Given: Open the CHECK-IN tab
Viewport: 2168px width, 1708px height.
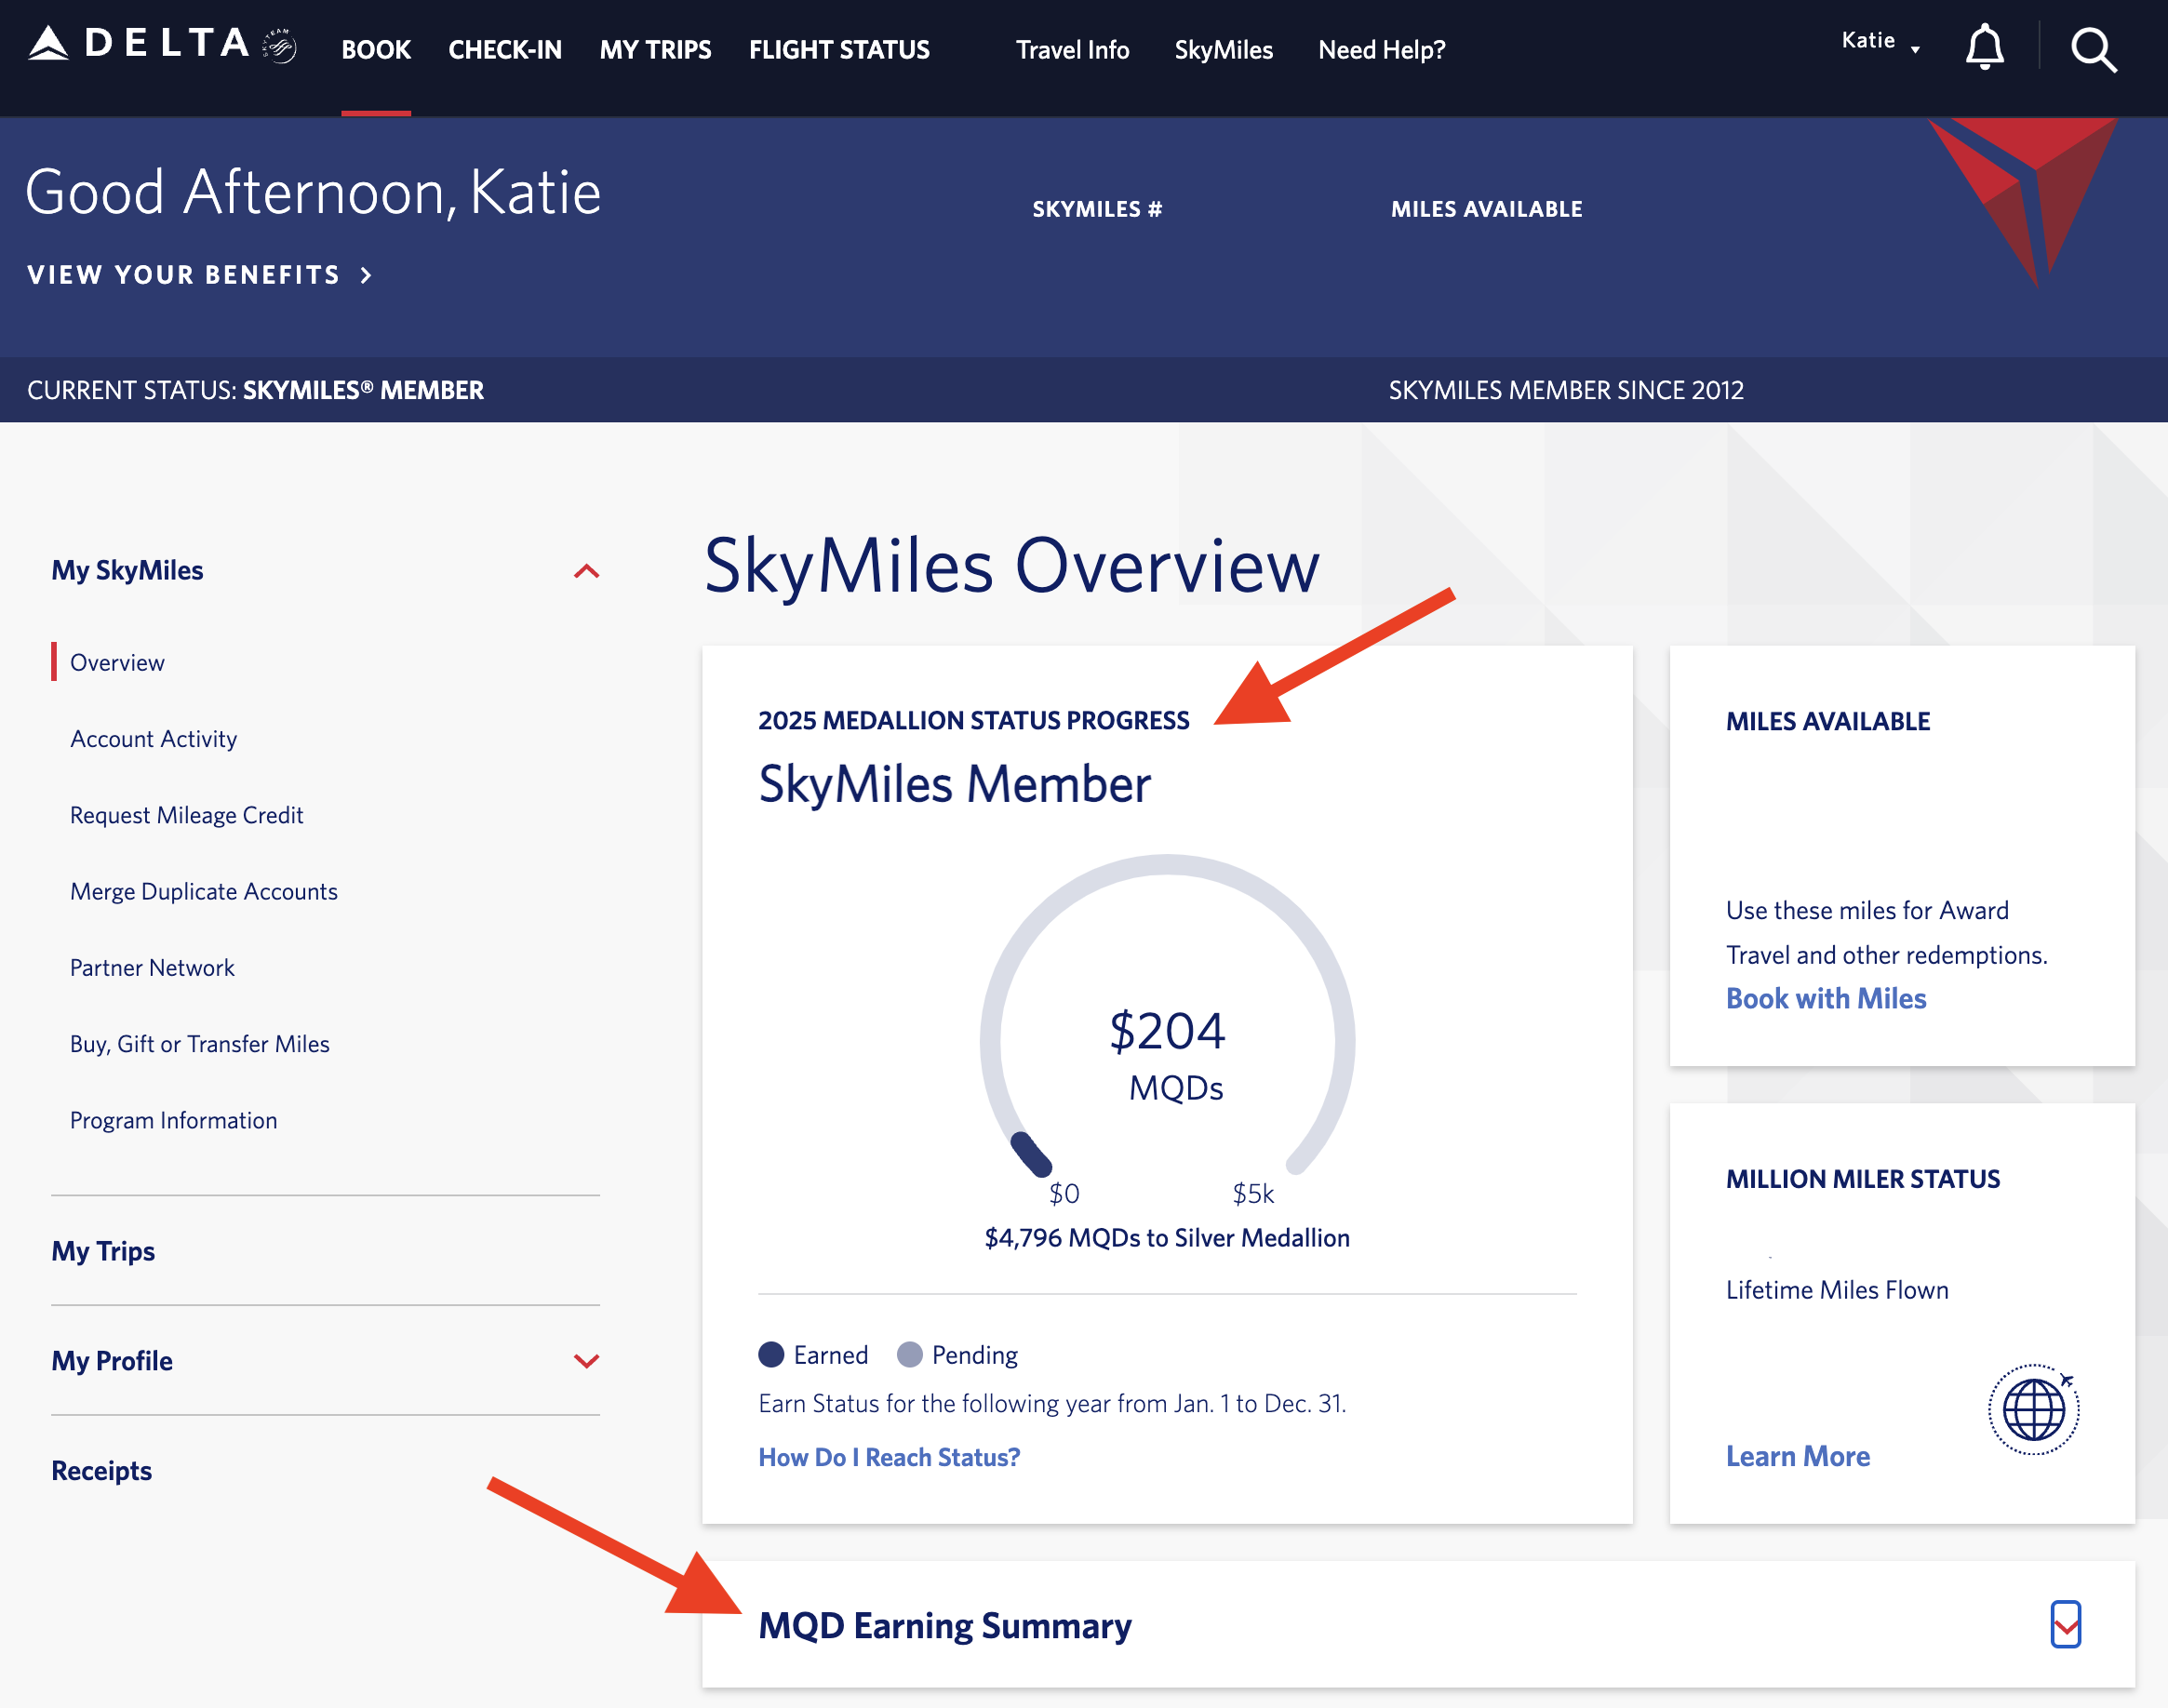Looking at the screenshot, I should (x=505, y=50).
